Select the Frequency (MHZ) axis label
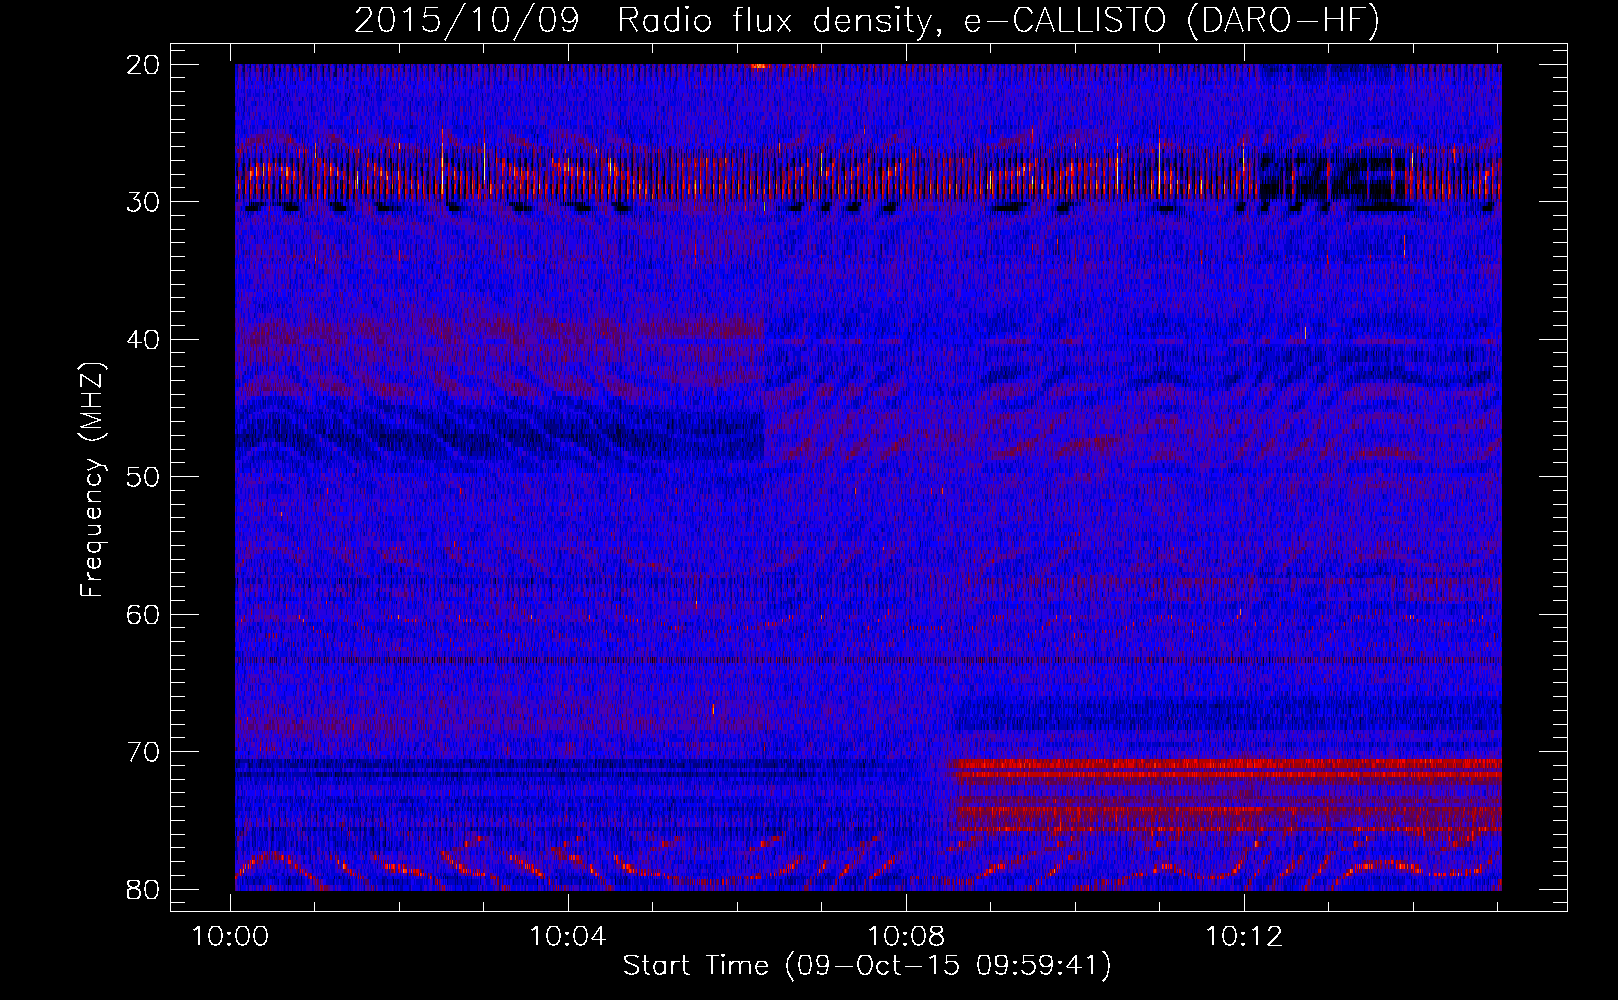1618x1000 pixels. point(92,479)
